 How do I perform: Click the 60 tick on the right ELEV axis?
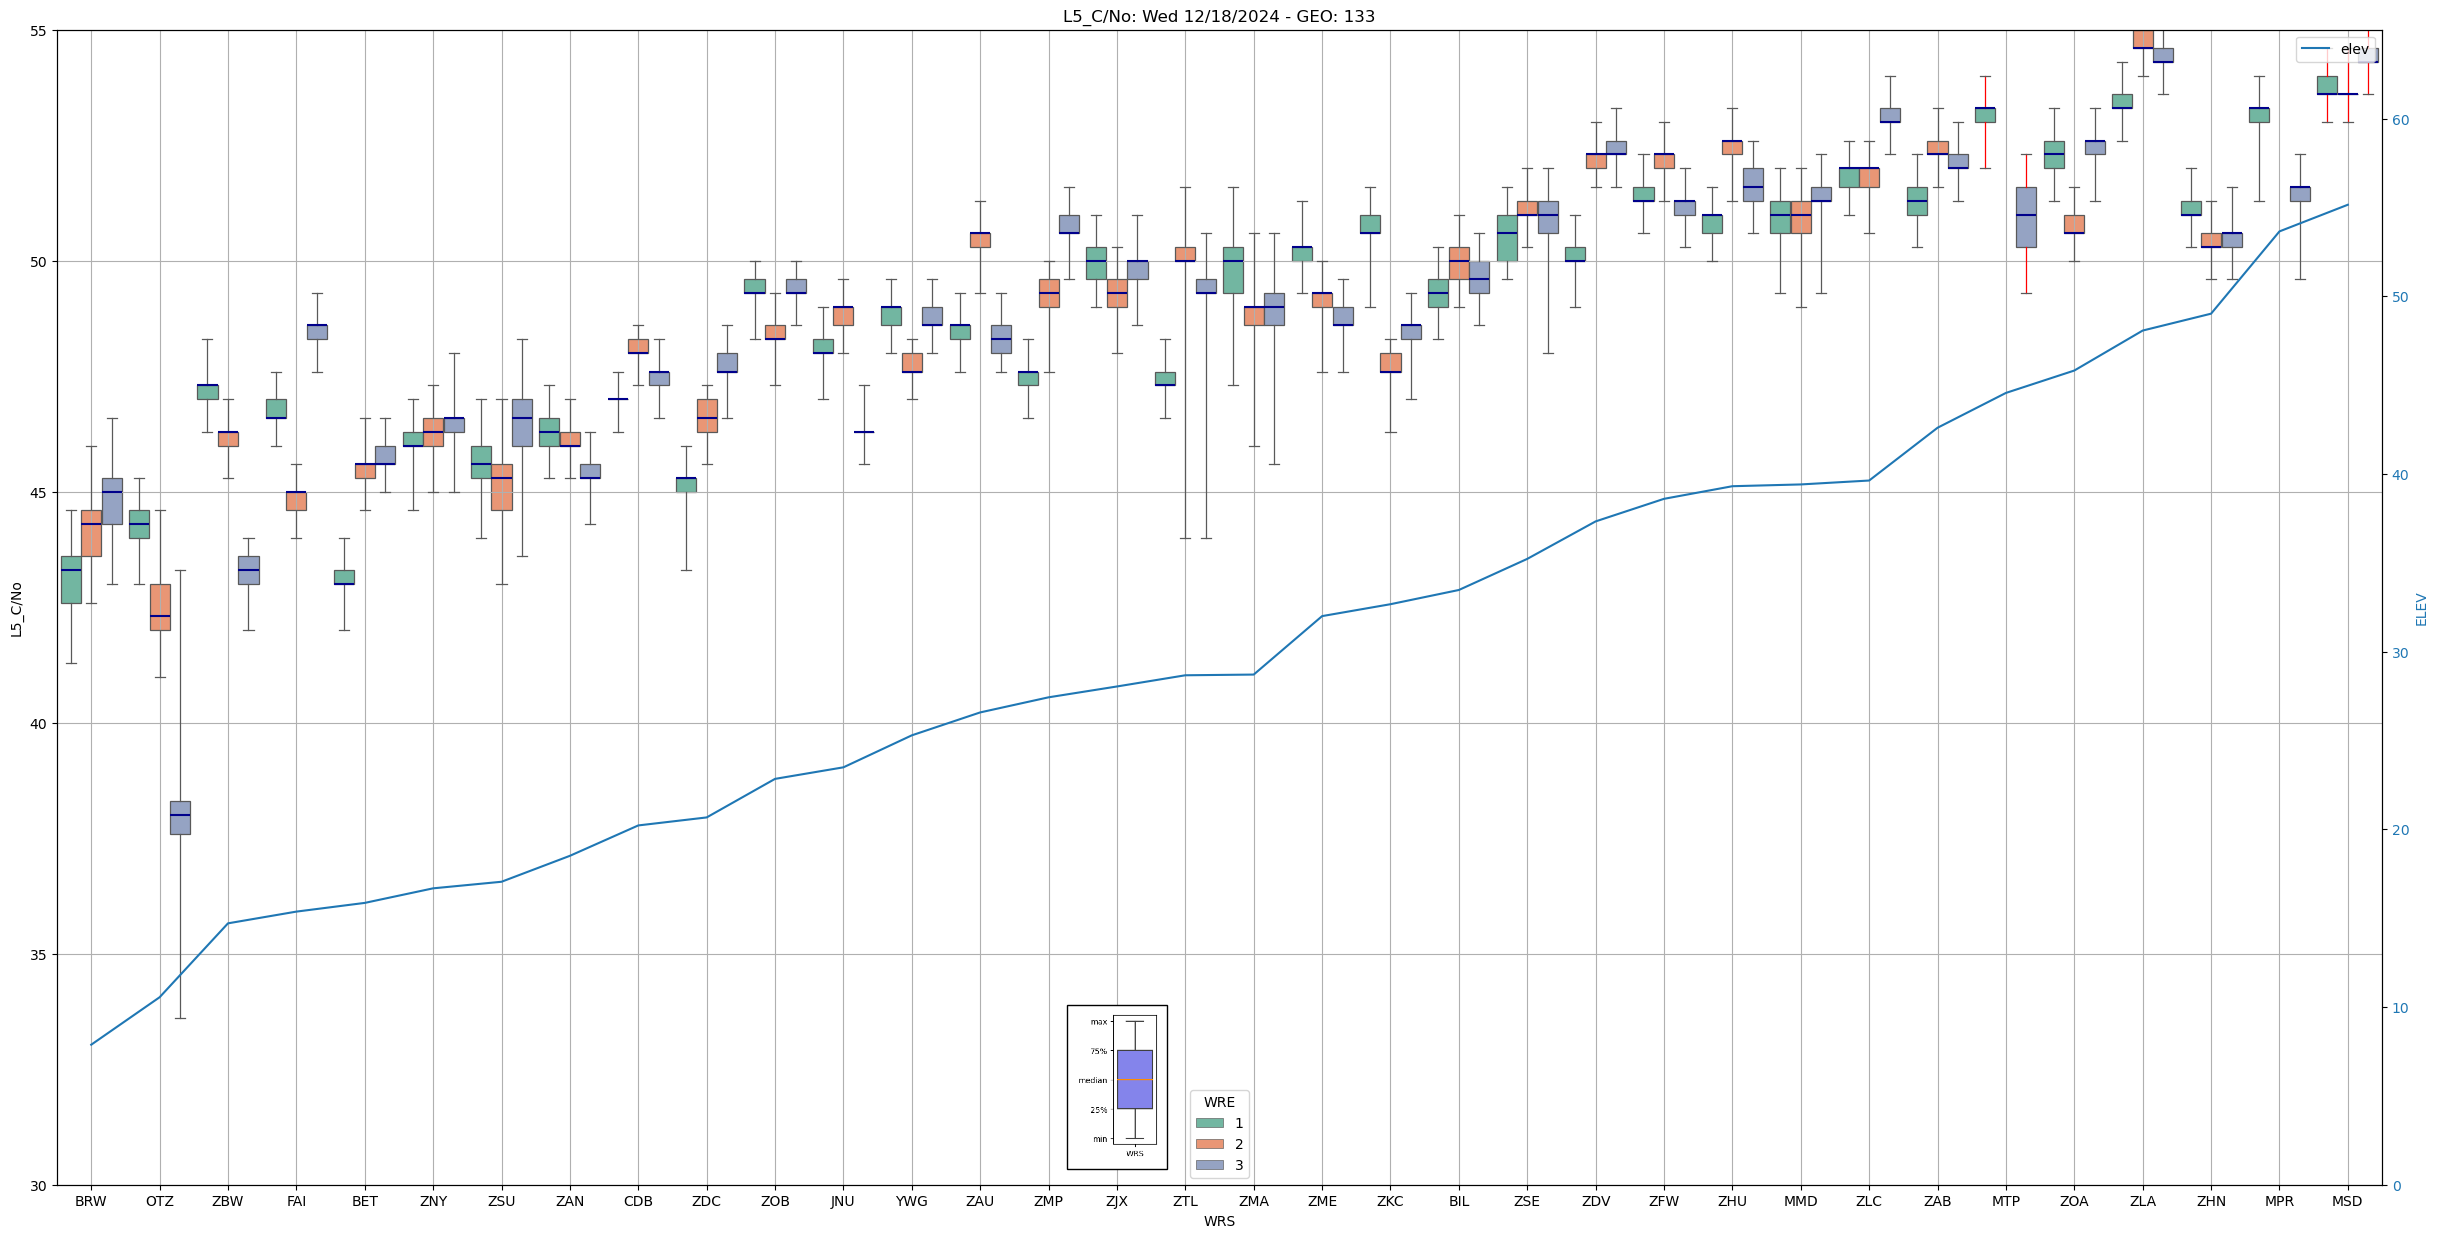tap(2400, 120)
